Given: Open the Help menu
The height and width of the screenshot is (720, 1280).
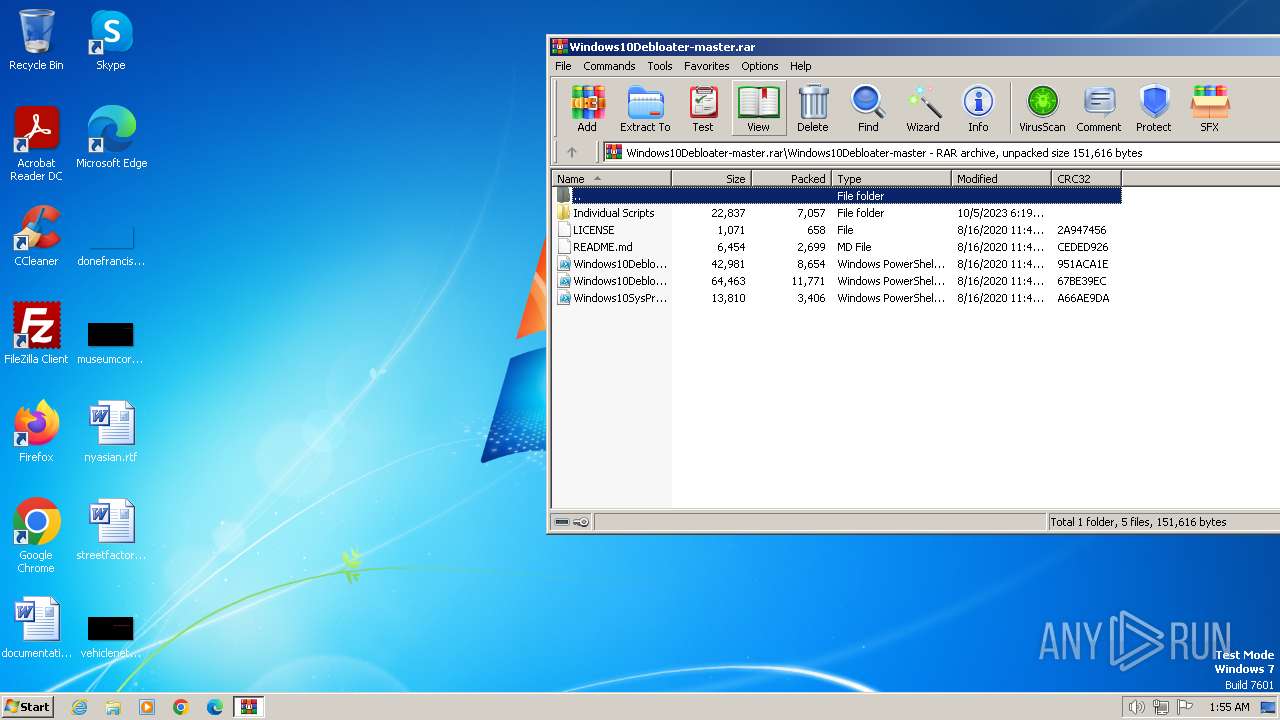Looking at the screenshot, I should 801,66.
